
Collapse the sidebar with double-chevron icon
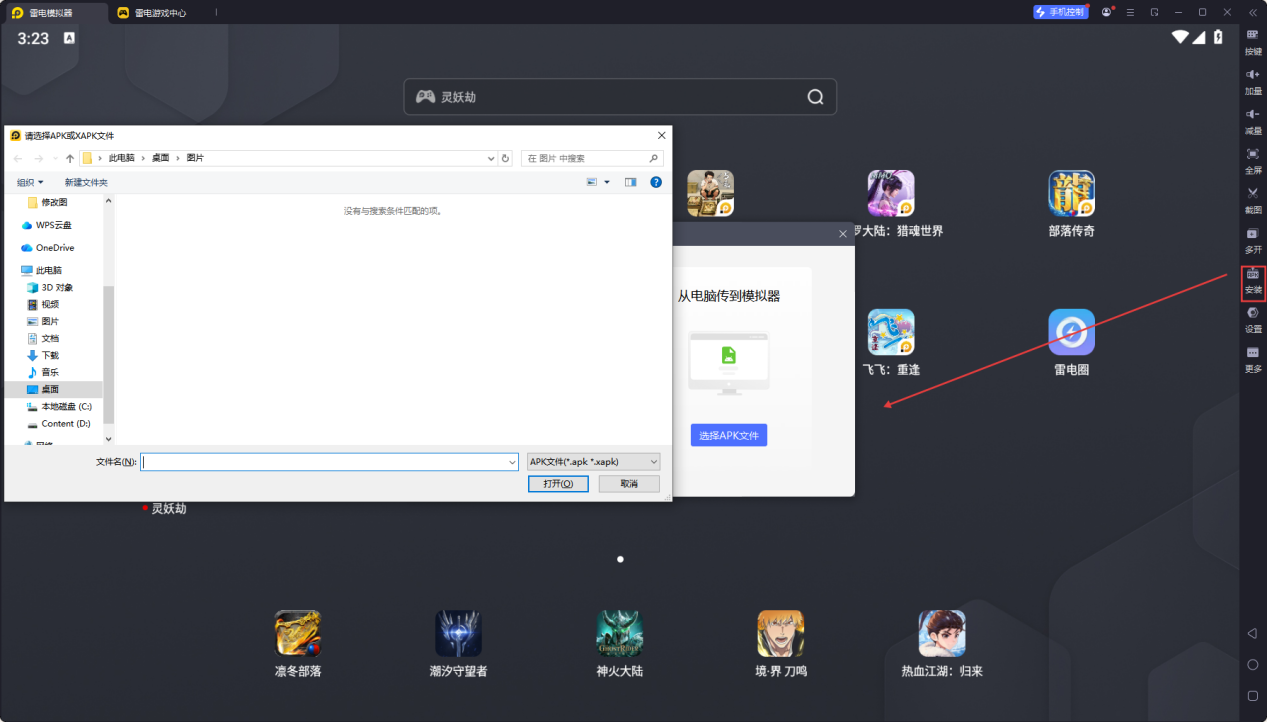[1252, 12]
